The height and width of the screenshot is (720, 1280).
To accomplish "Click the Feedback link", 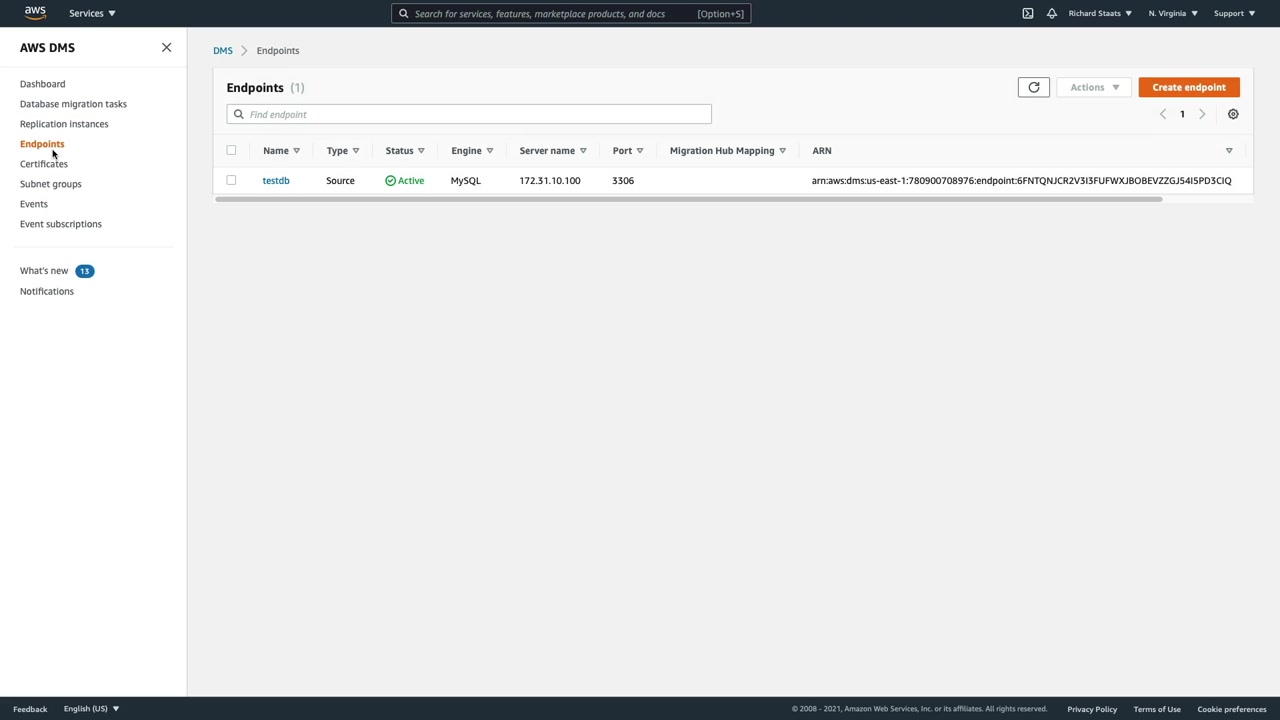I will 30,709.
